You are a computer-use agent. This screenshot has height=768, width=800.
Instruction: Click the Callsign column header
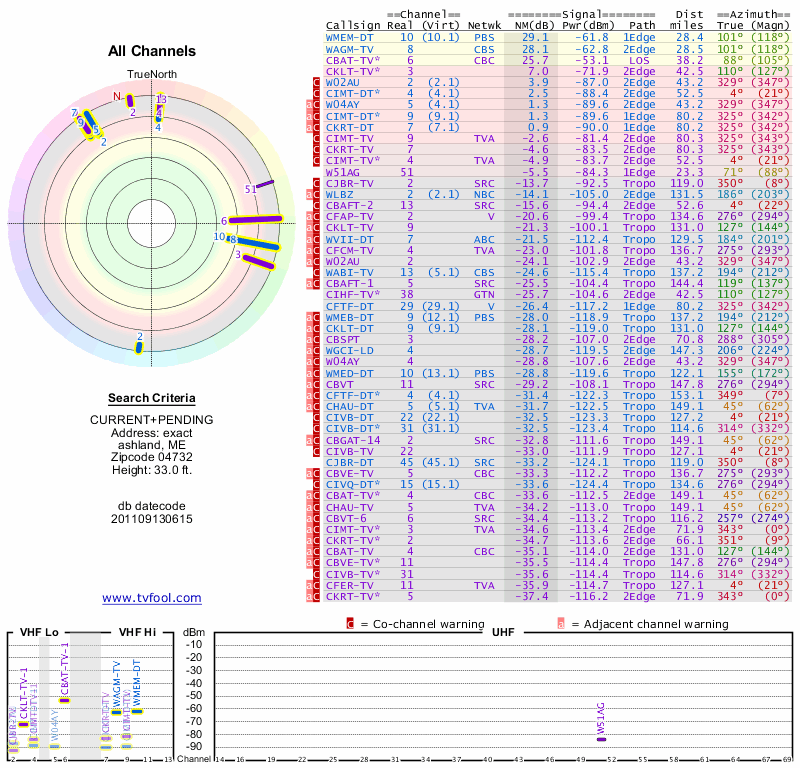point(353,25)
